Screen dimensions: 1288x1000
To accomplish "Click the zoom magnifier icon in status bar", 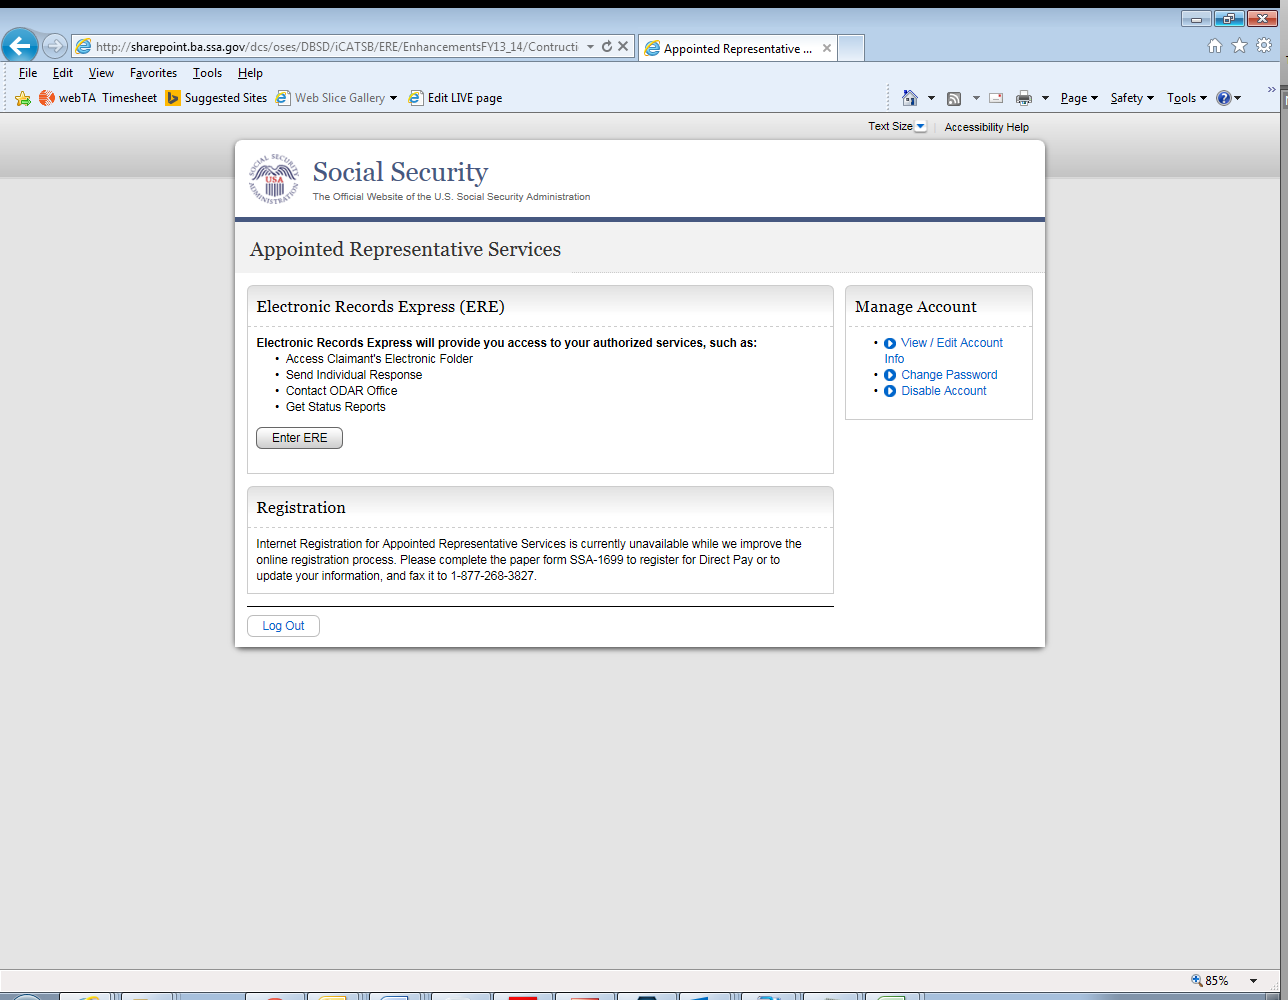I will (x=1197, y=980).
